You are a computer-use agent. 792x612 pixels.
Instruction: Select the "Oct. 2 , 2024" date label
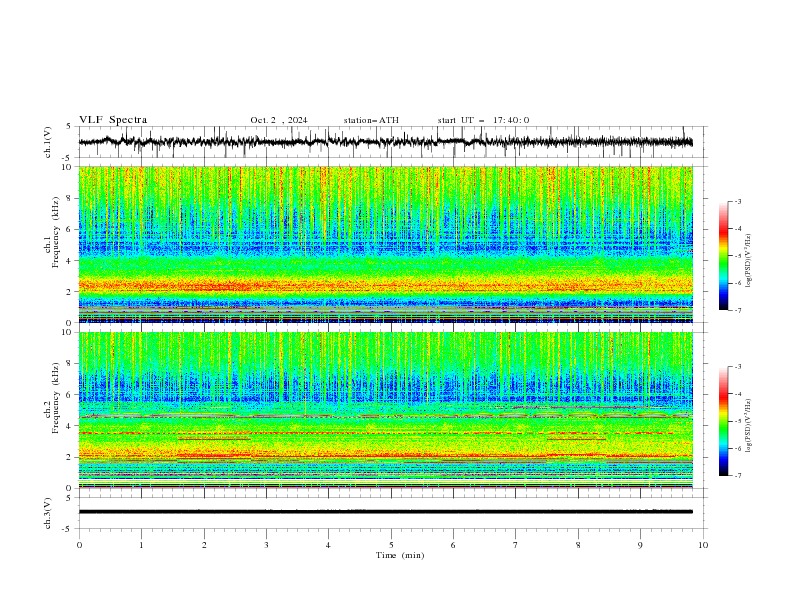click(279, 120)
